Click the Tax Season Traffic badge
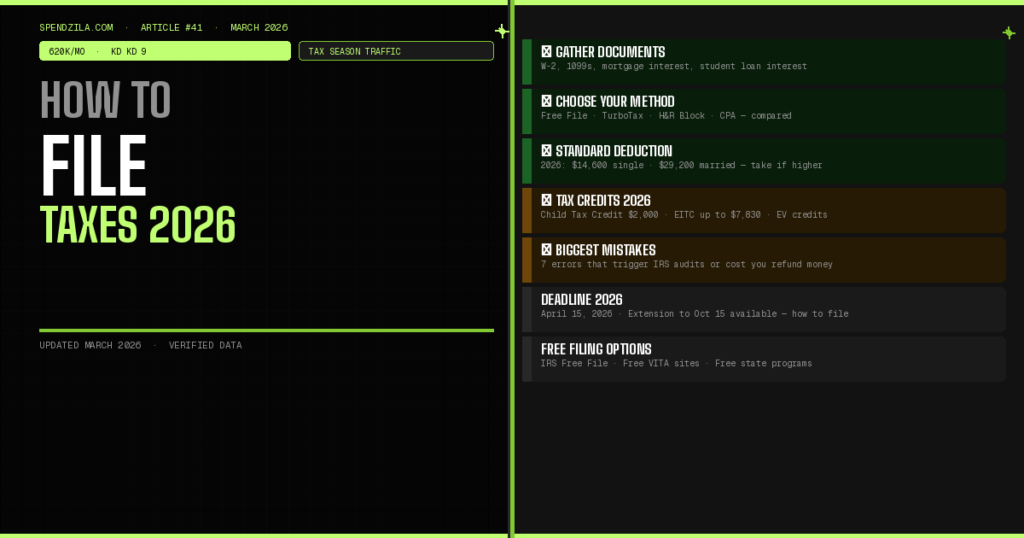1024x538 pixels. pyautogui.click(x=396, y=51)
